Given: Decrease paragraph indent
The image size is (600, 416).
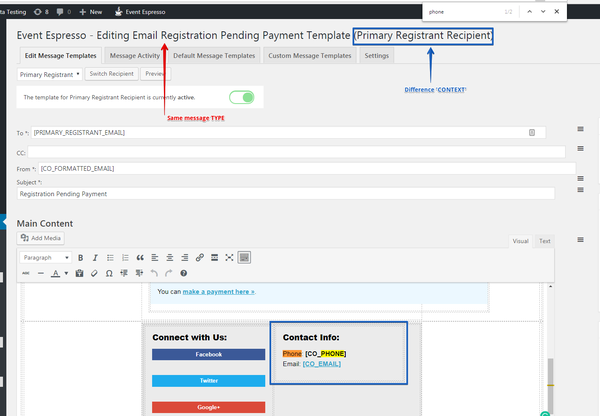Looking at the screenshot, I should coord(124,273).
